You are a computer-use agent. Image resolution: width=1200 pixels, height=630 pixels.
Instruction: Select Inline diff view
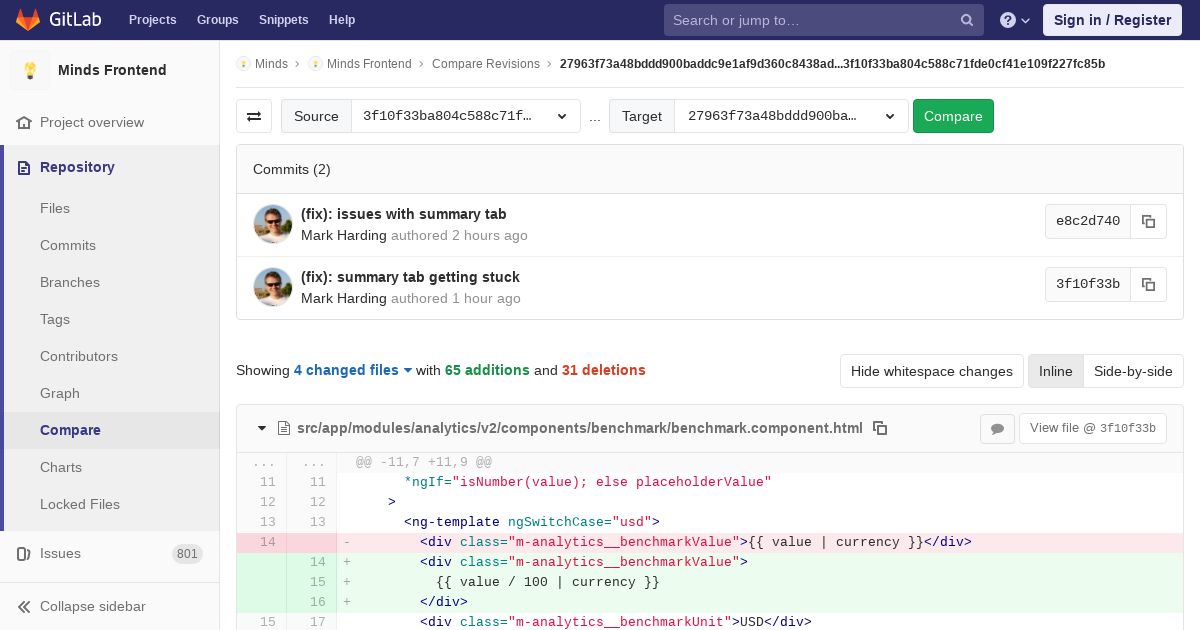tap(1055, 371)
